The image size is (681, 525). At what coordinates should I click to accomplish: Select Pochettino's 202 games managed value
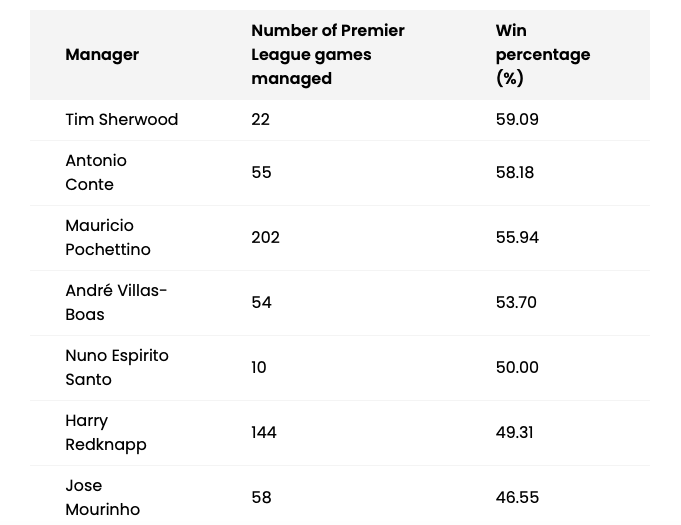[x=265, y=238]
